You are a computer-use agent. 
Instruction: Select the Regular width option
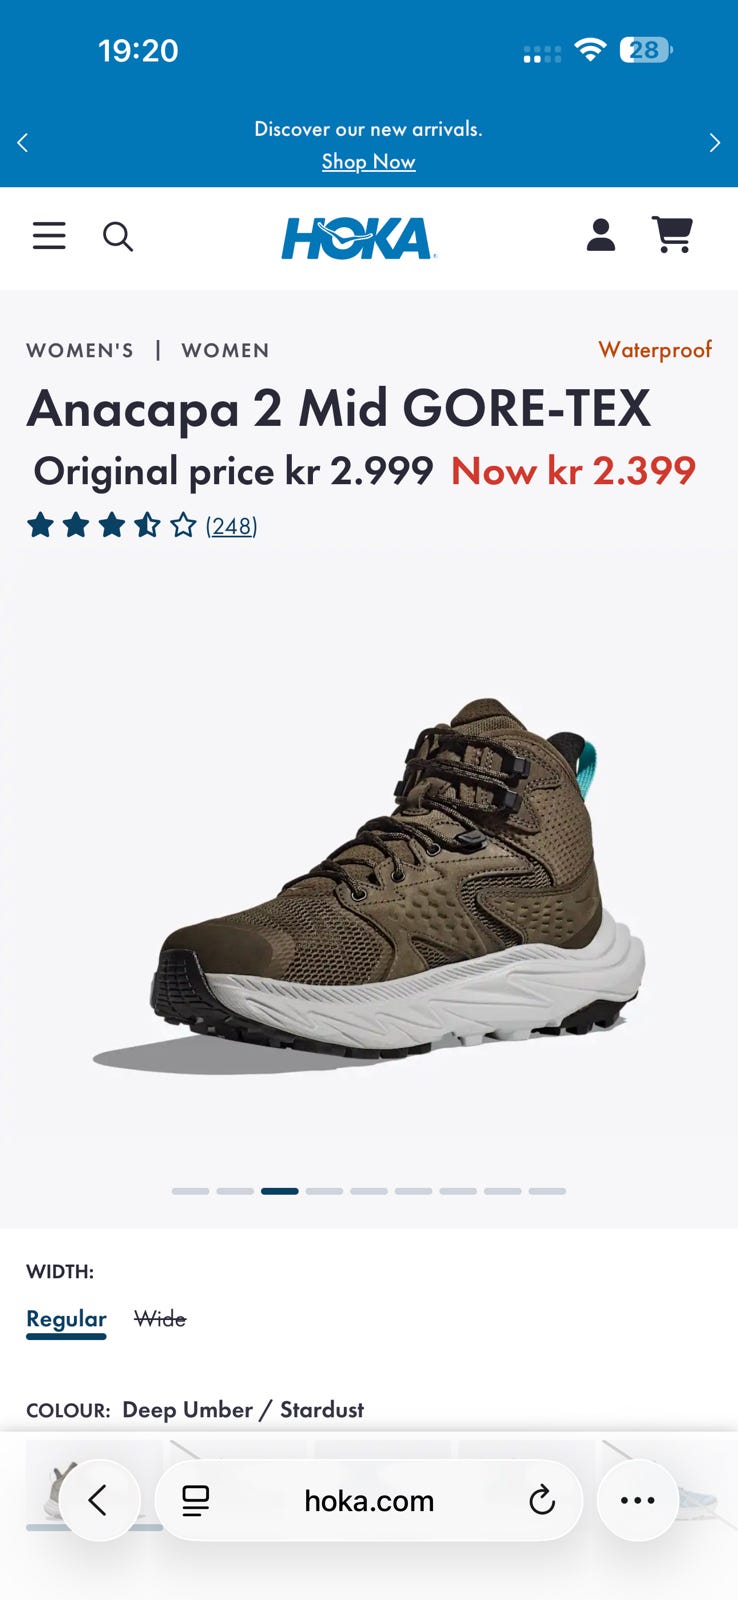(x=66, y=1319)
